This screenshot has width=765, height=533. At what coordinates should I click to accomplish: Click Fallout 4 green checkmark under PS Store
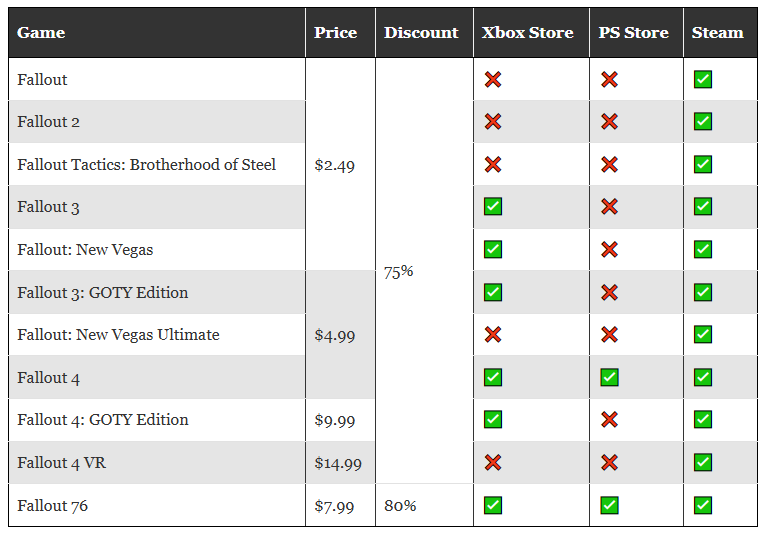point(609,377)
